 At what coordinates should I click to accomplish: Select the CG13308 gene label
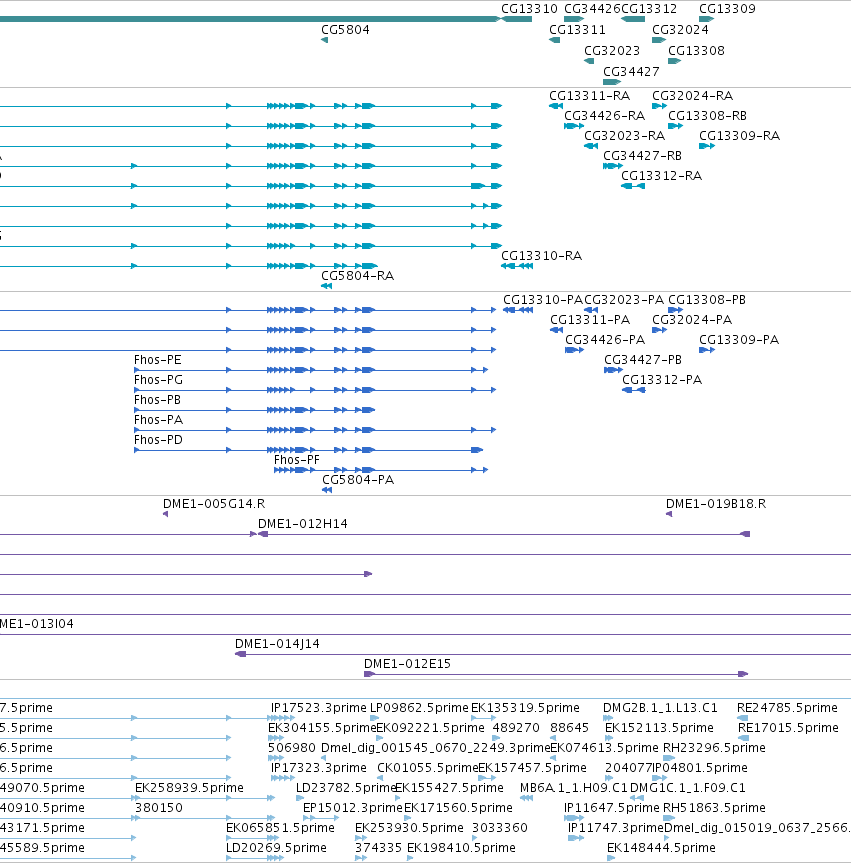click(696, 51)
